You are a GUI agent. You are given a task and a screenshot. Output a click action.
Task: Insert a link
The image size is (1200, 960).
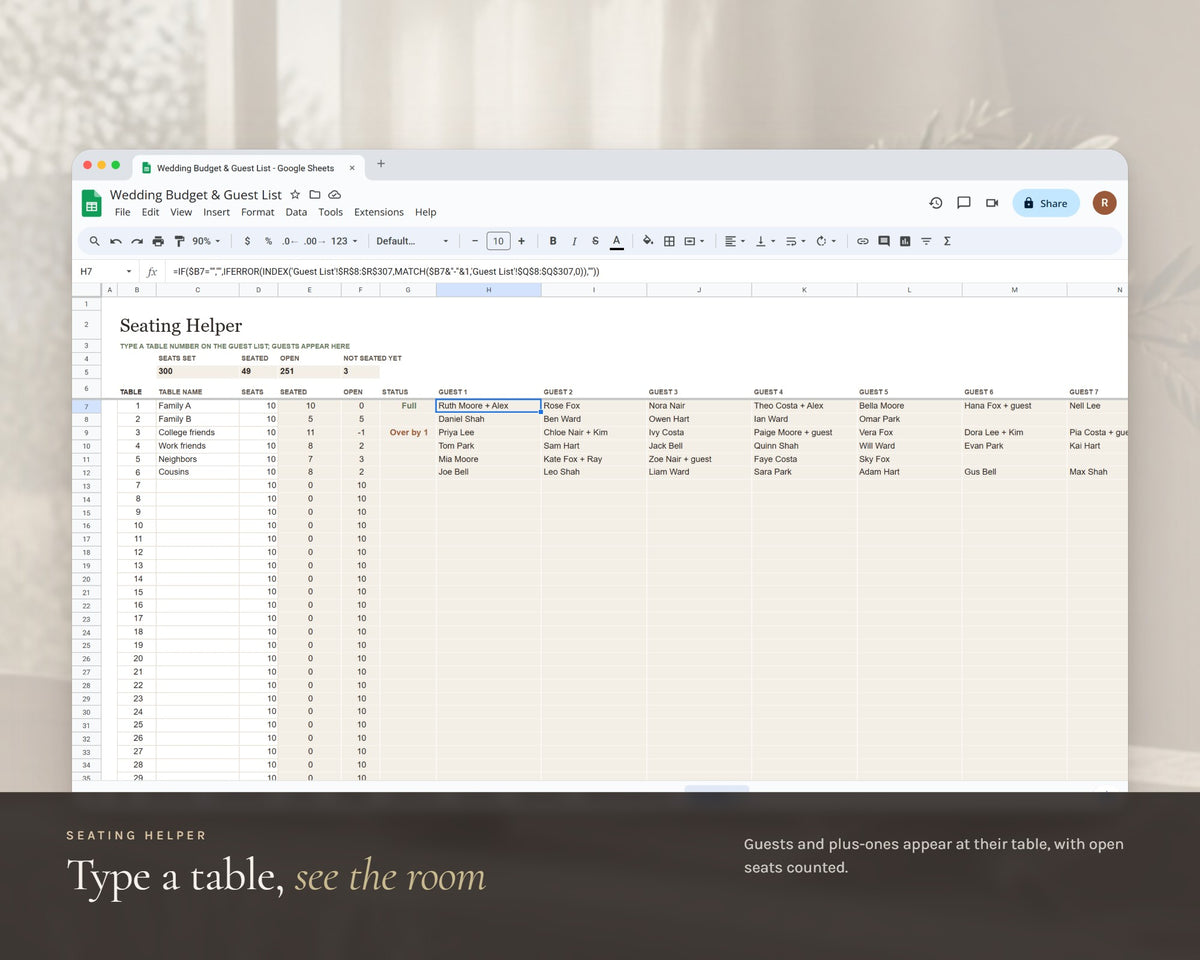click(862, 241)
